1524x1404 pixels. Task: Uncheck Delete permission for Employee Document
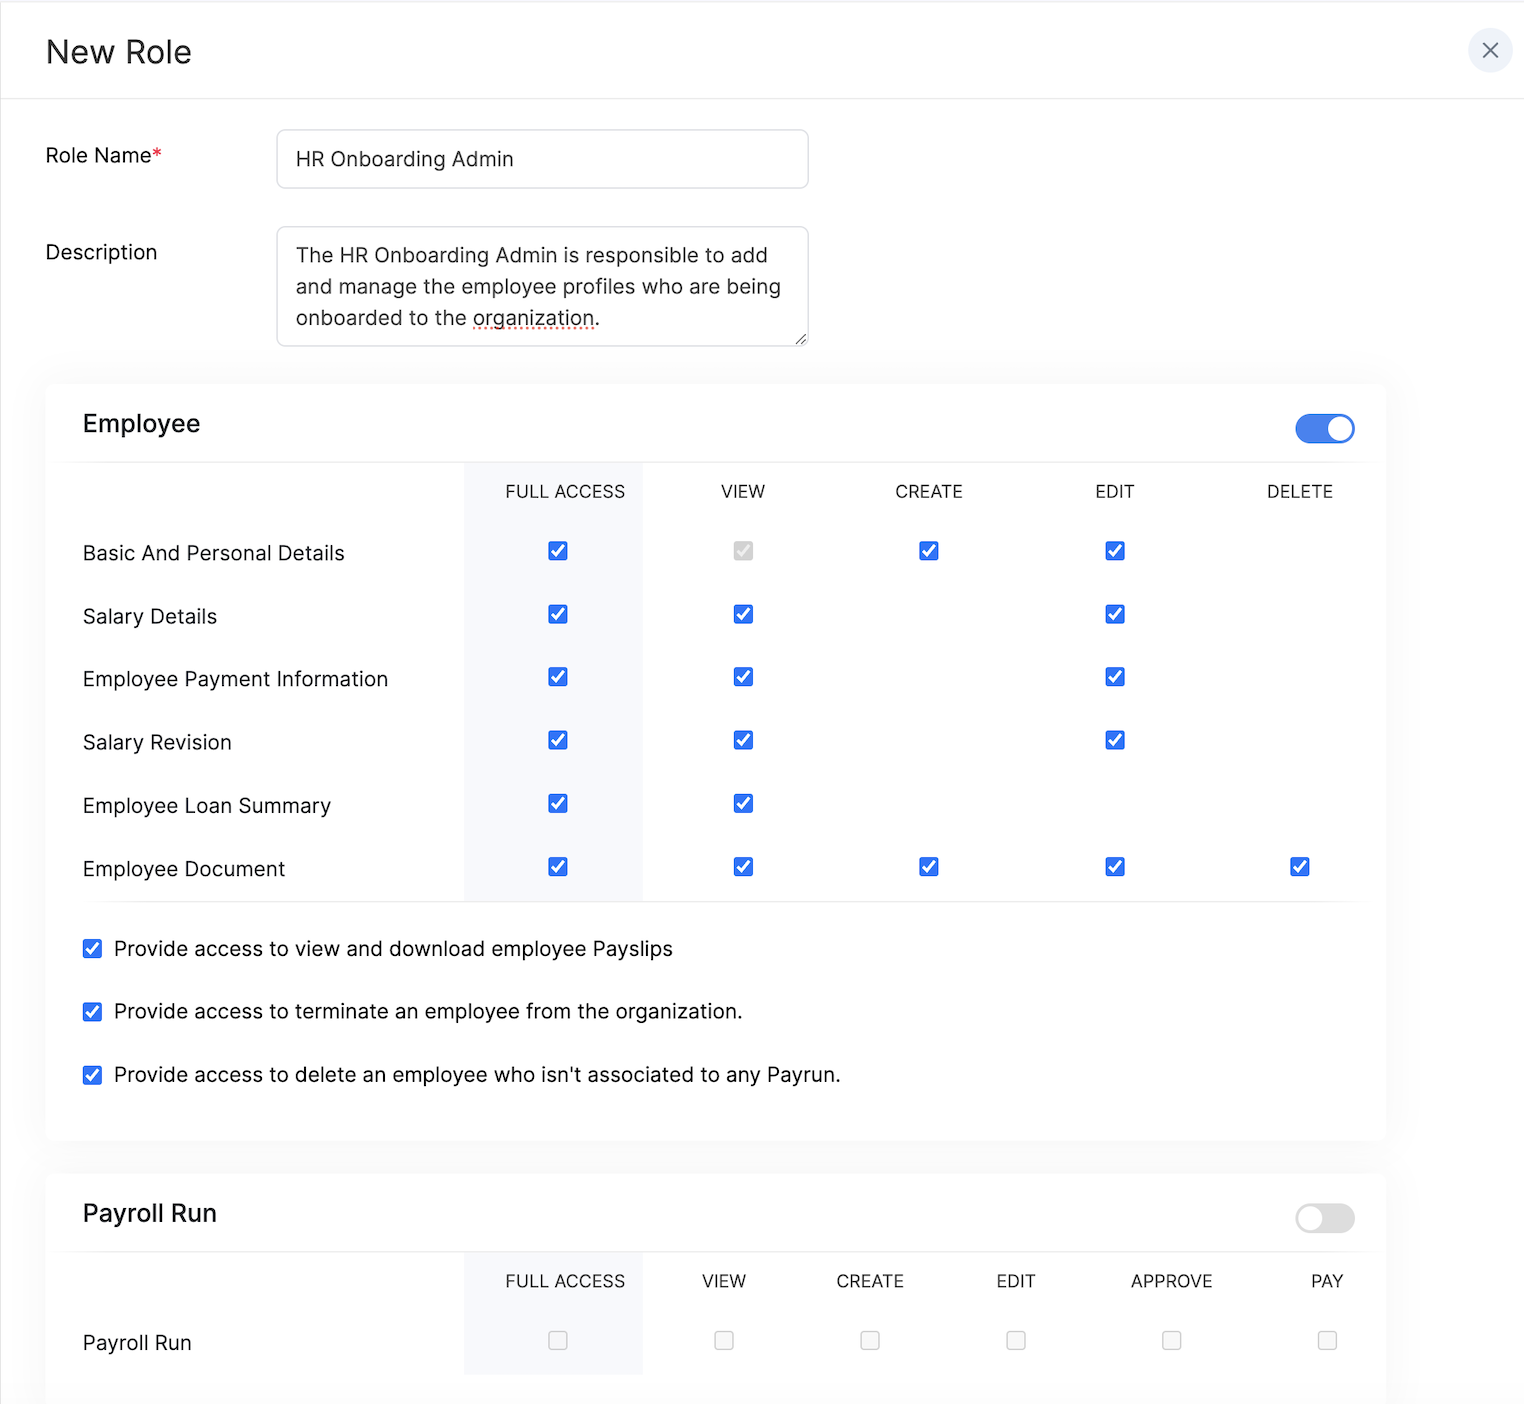click(x=1299, y=867)
